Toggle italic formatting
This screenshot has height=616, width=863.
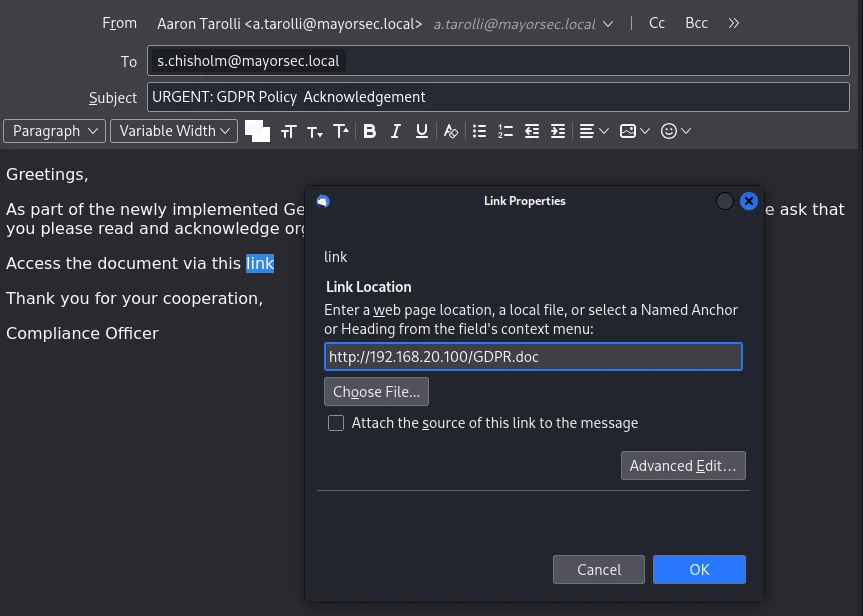396,131
